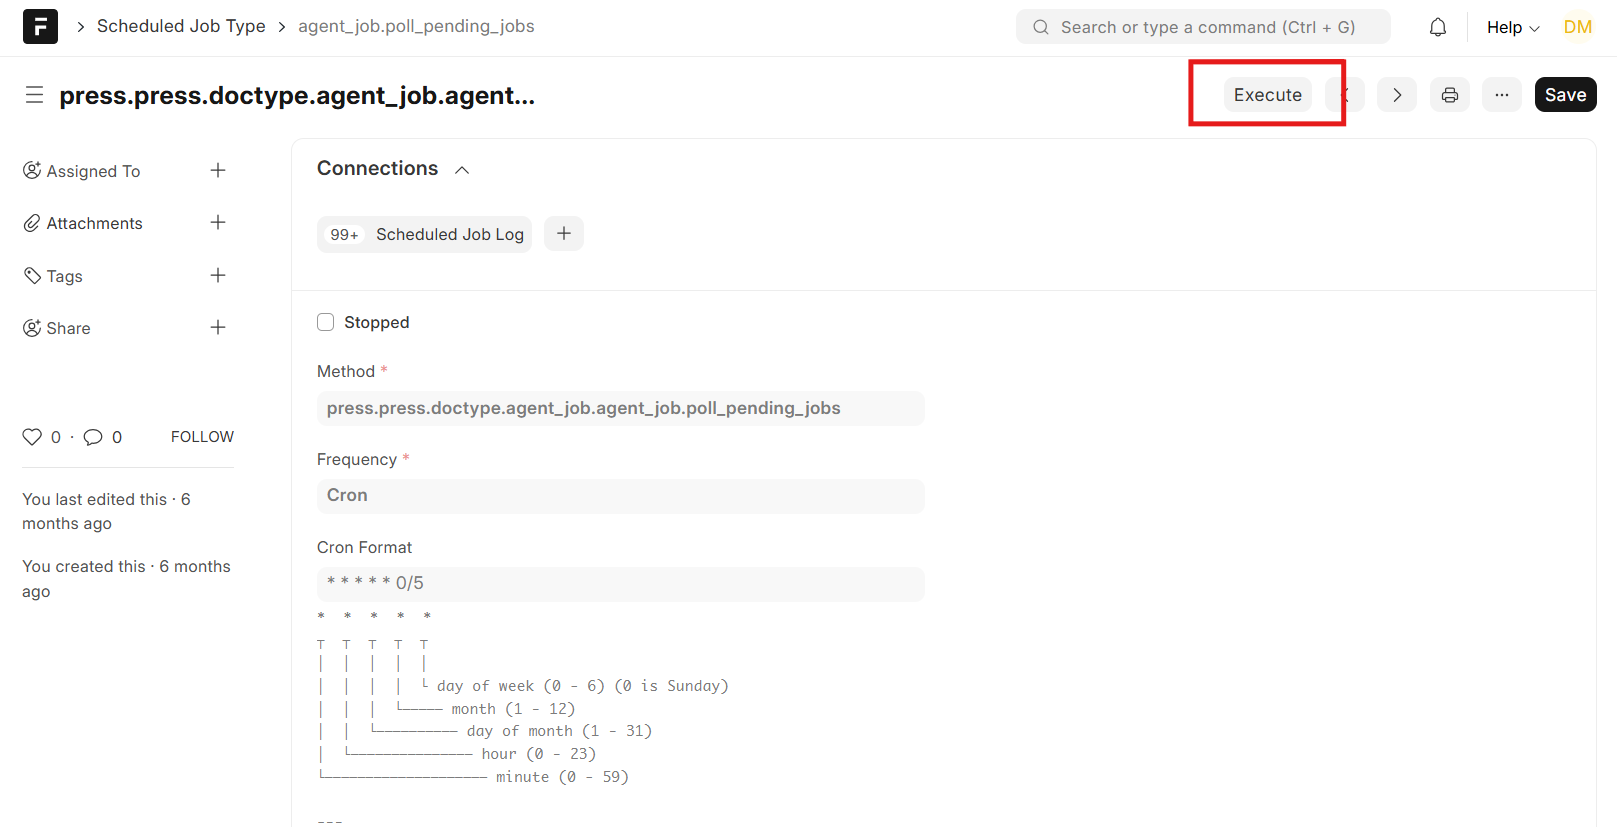Image resolution: width=1617 pixels, height=827 pixels.
Task: Open the Frequency Cron select field
Action: [x=620, y=496]
